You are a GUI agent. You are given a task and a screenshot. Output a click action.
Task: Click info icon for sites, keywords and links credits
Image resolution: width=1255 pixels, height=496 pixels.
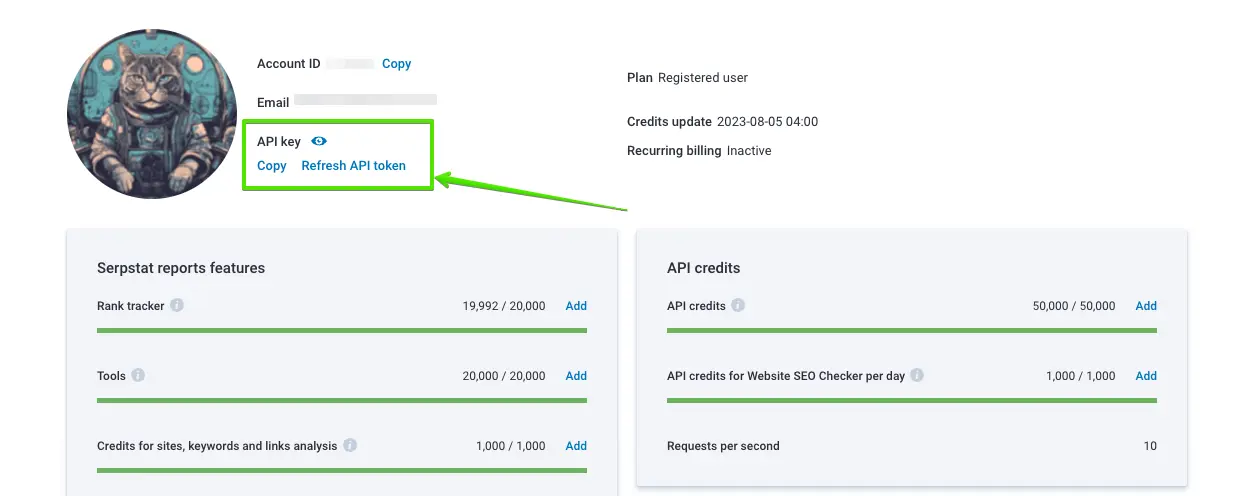click(350, 445)
